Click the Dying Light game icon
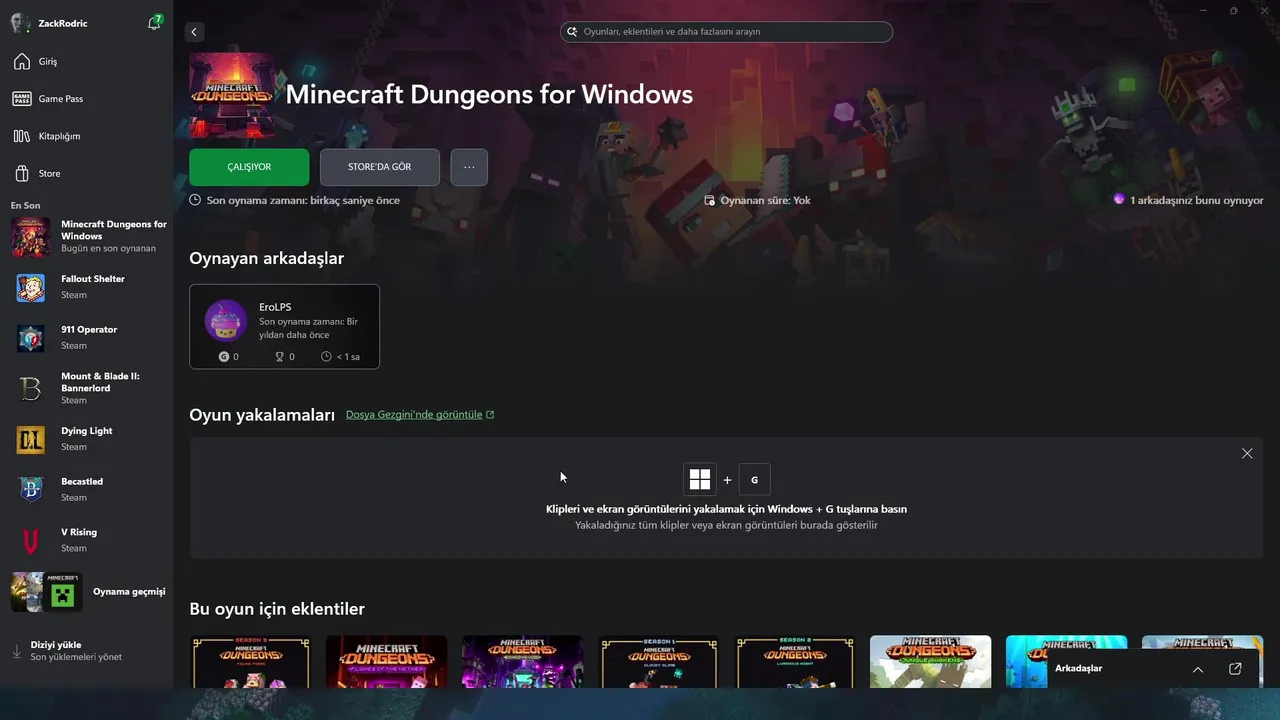Screen dimensions: 1280x720 click(x=31, y=440)
